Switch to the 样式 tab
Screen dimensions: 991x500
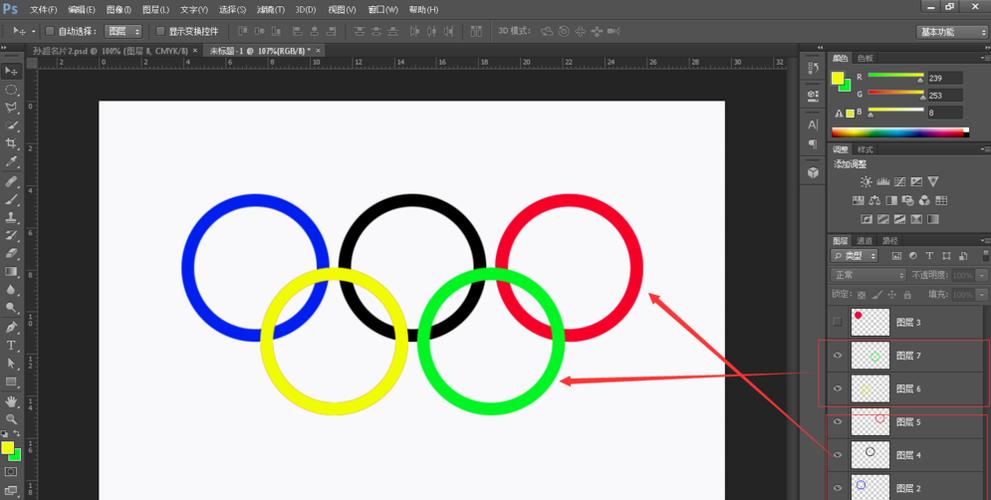coord(865,150)
